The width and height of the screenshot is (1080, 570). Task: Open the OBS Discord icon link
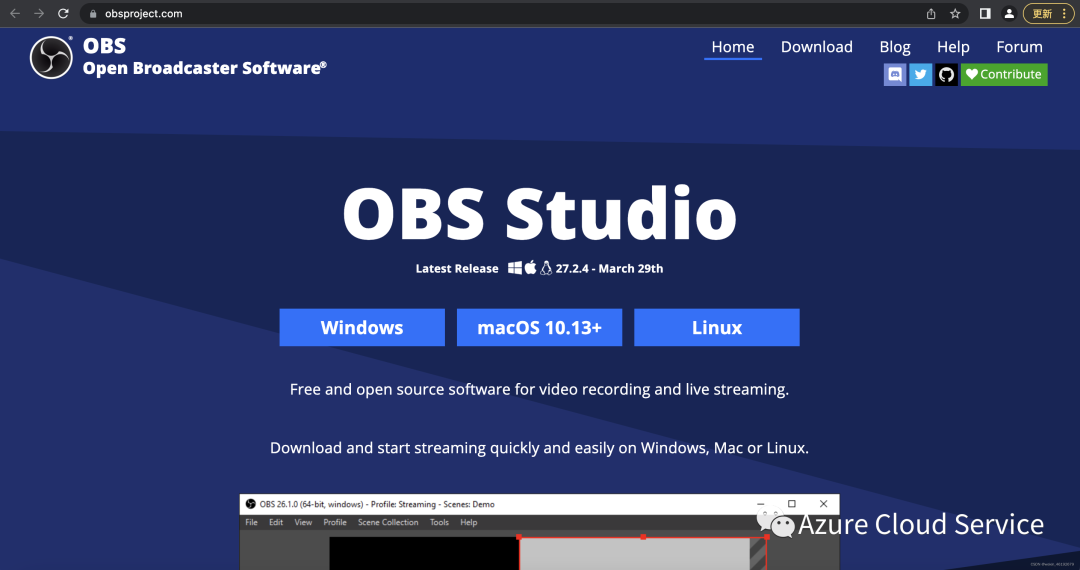[895, 74]
